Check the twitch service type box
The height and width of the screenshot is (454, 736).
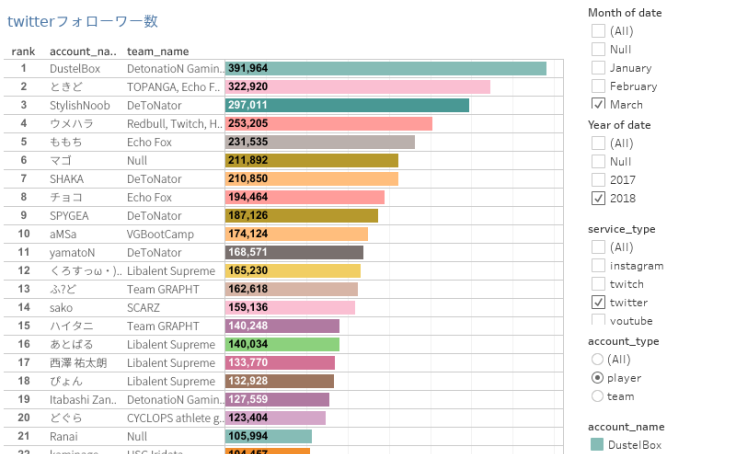tap(598, 284)
